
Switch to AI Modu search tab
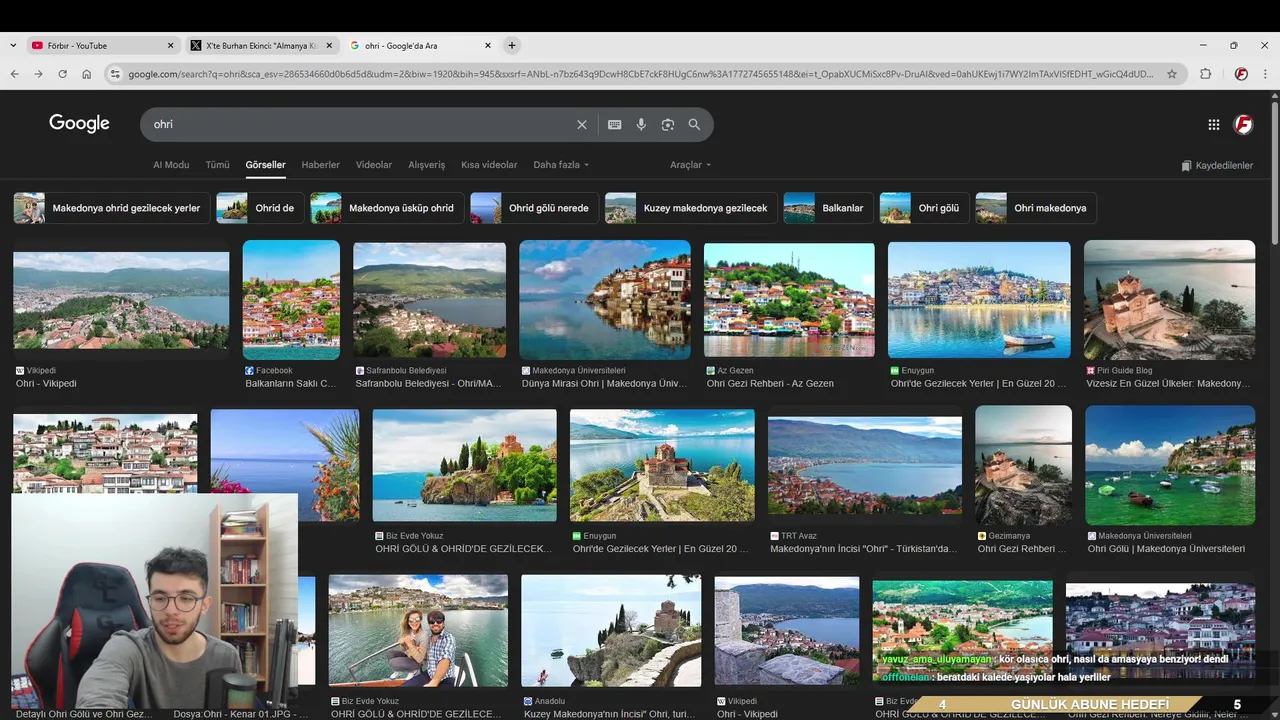(x=171, y=165)
